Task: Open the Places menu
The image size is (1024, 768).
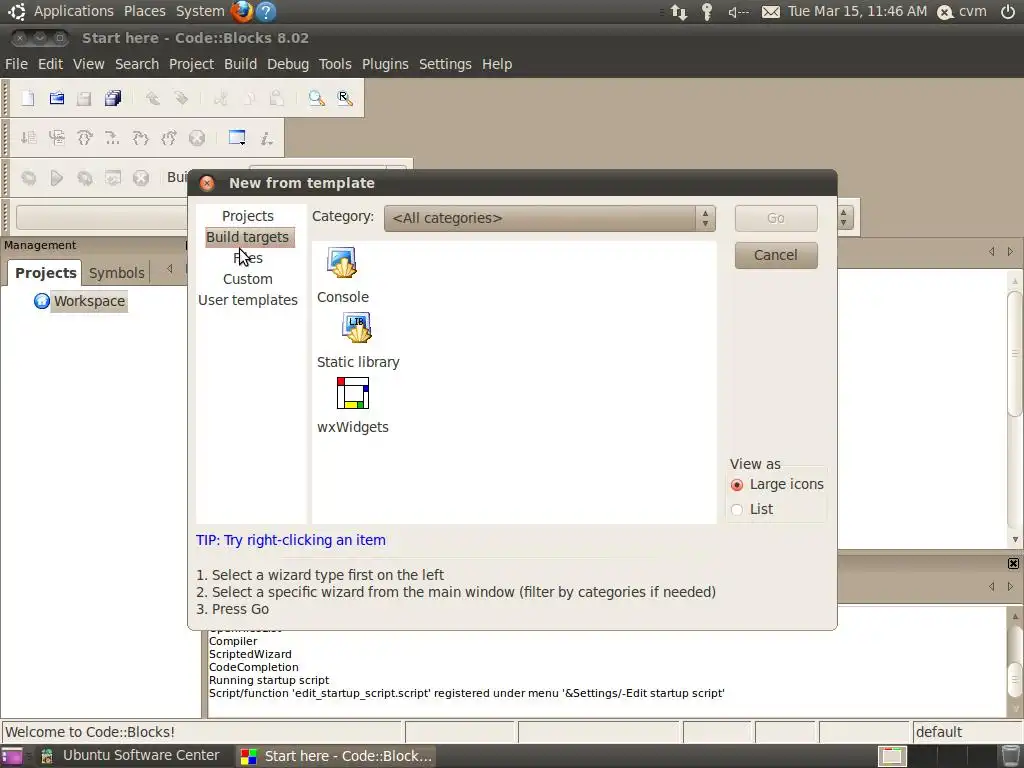Action: tap(144, 11)
